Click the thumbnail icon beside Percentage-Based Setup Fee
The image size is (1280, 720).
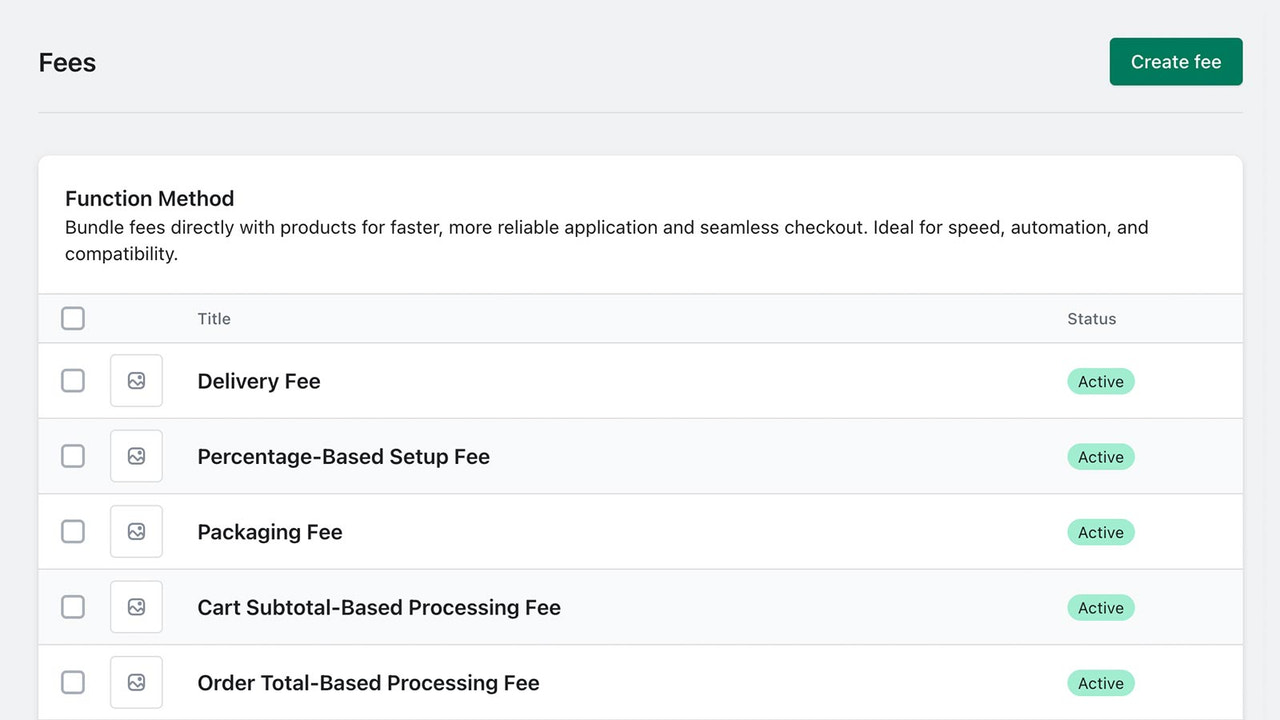(x=136, y=456)
